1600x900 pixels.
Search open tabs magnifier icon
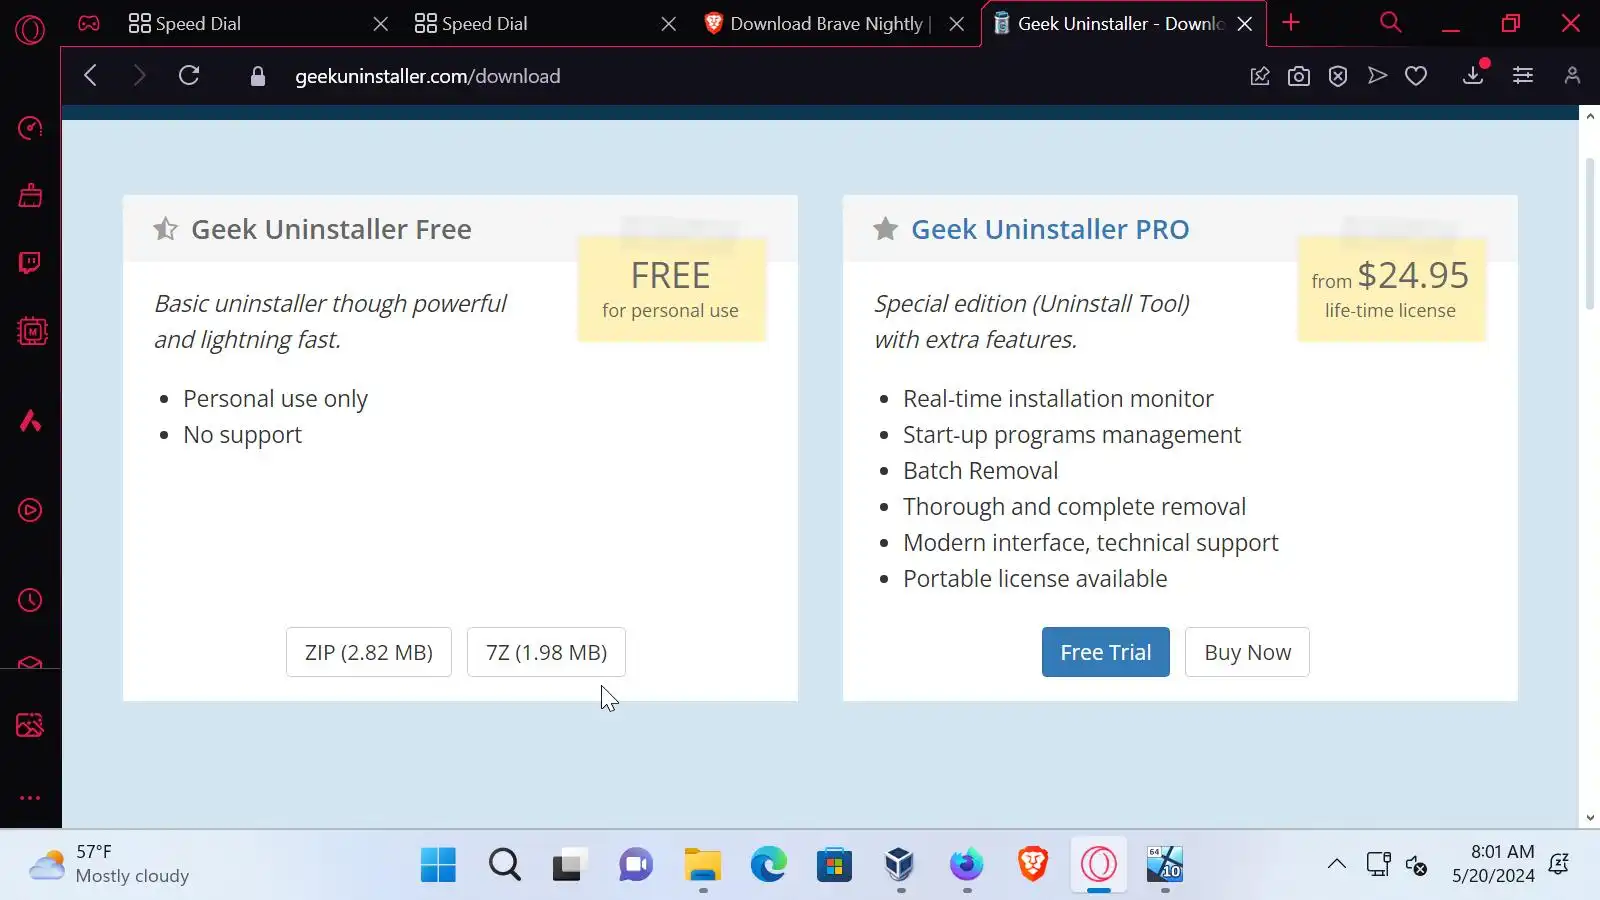pyautogui.click(x=1390, y=22)
